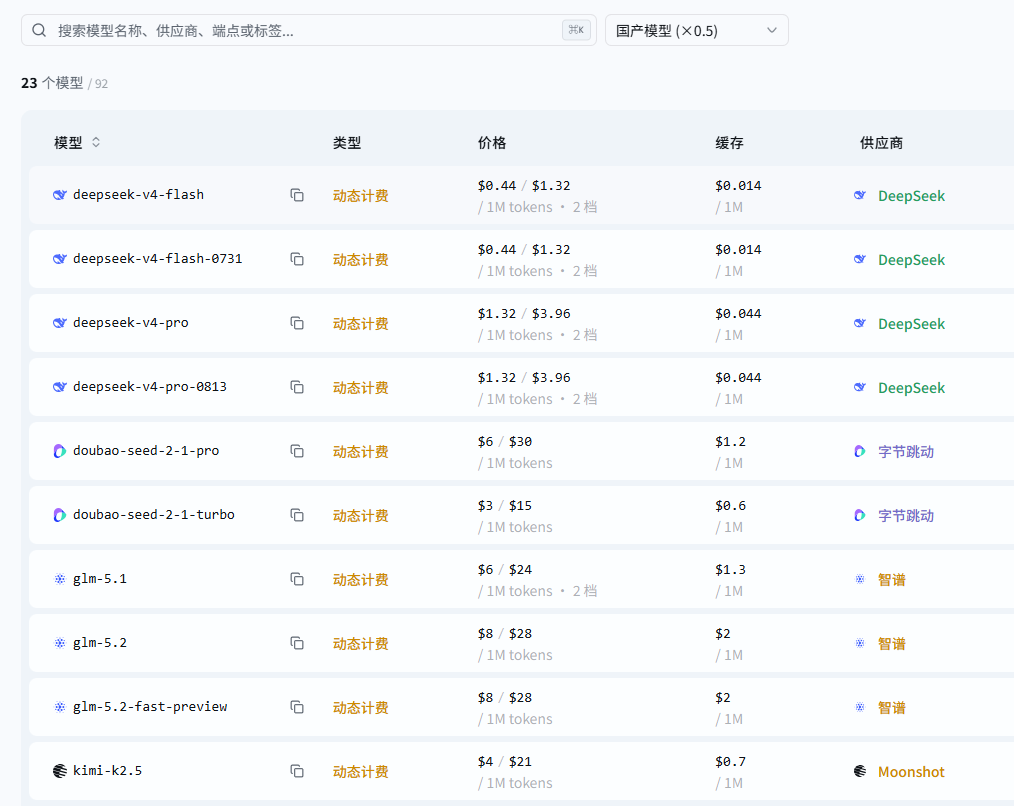Click the DeepSeek whale icon beside deepseek-v4-flash
Image resolution: width=1014 pixels, height=806 pixels.
click(59, 195)
